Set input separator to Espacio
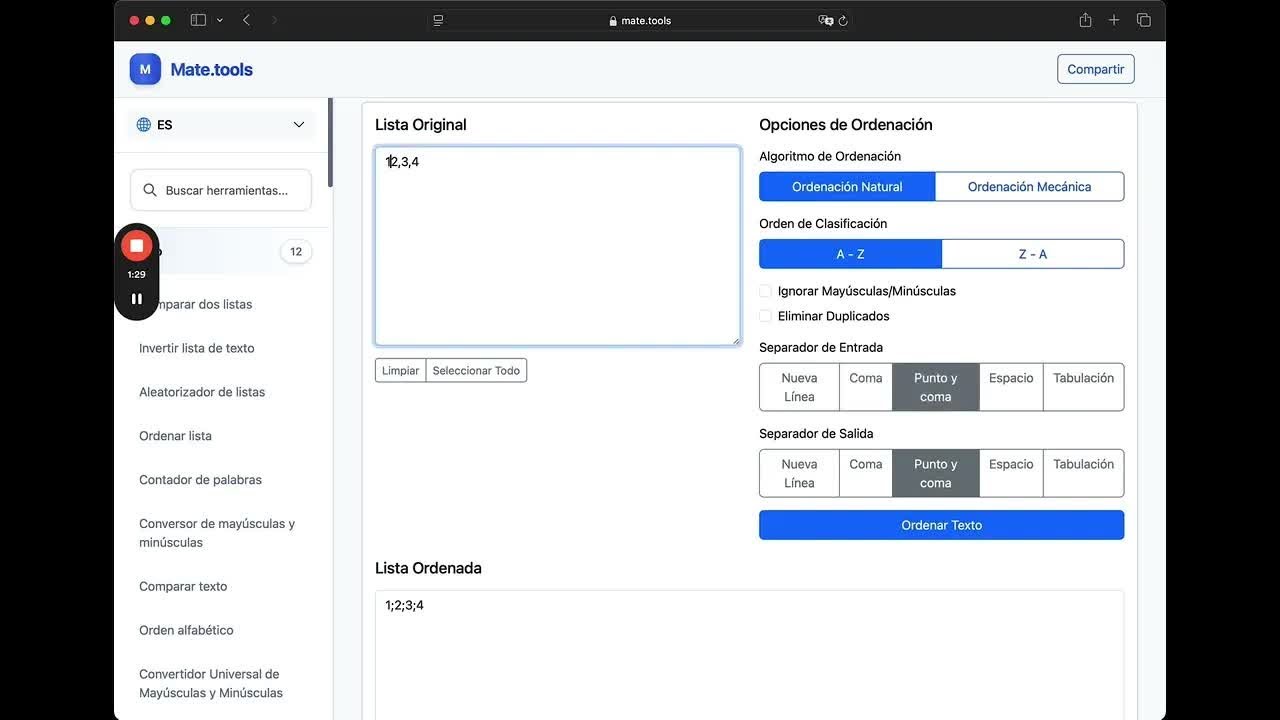1280x720 pixels. tap(1011, 387)
